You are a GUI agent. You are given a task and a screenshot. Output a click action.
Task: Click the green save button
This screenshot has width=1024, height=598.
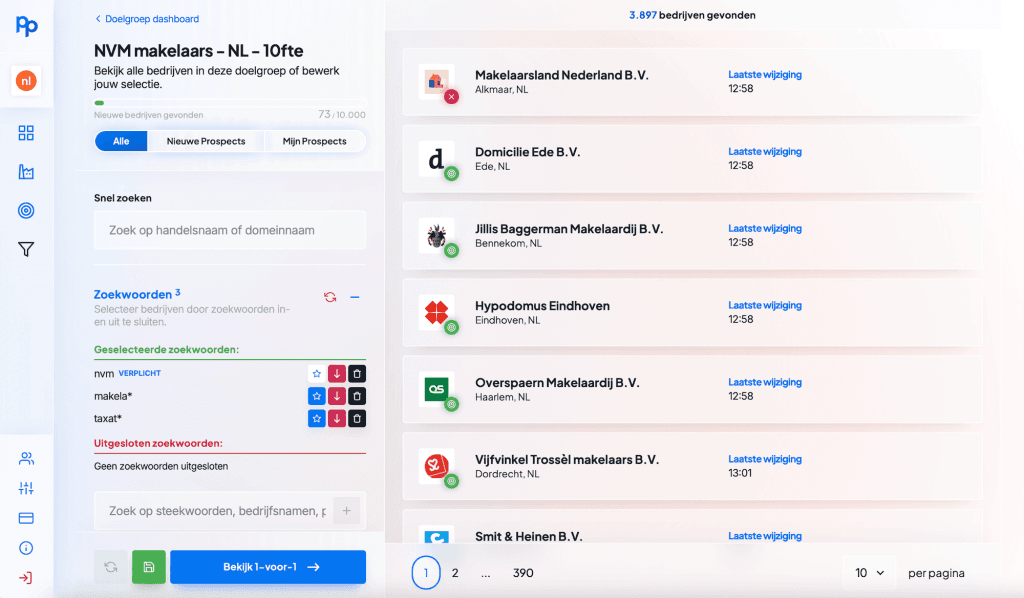point(148,567)
